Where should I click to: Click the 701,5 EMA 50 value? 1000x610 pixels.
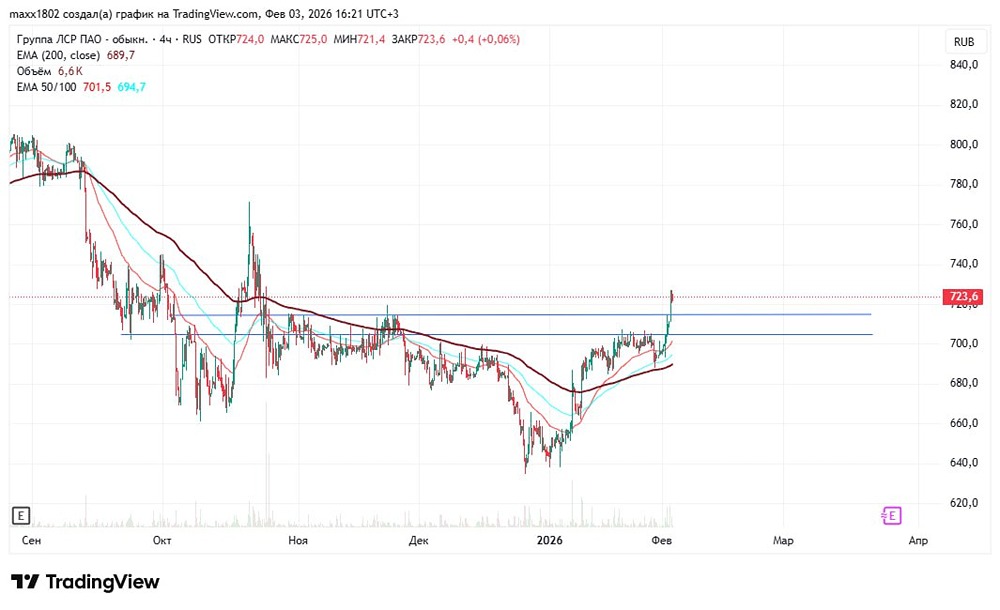coord(97,87)
